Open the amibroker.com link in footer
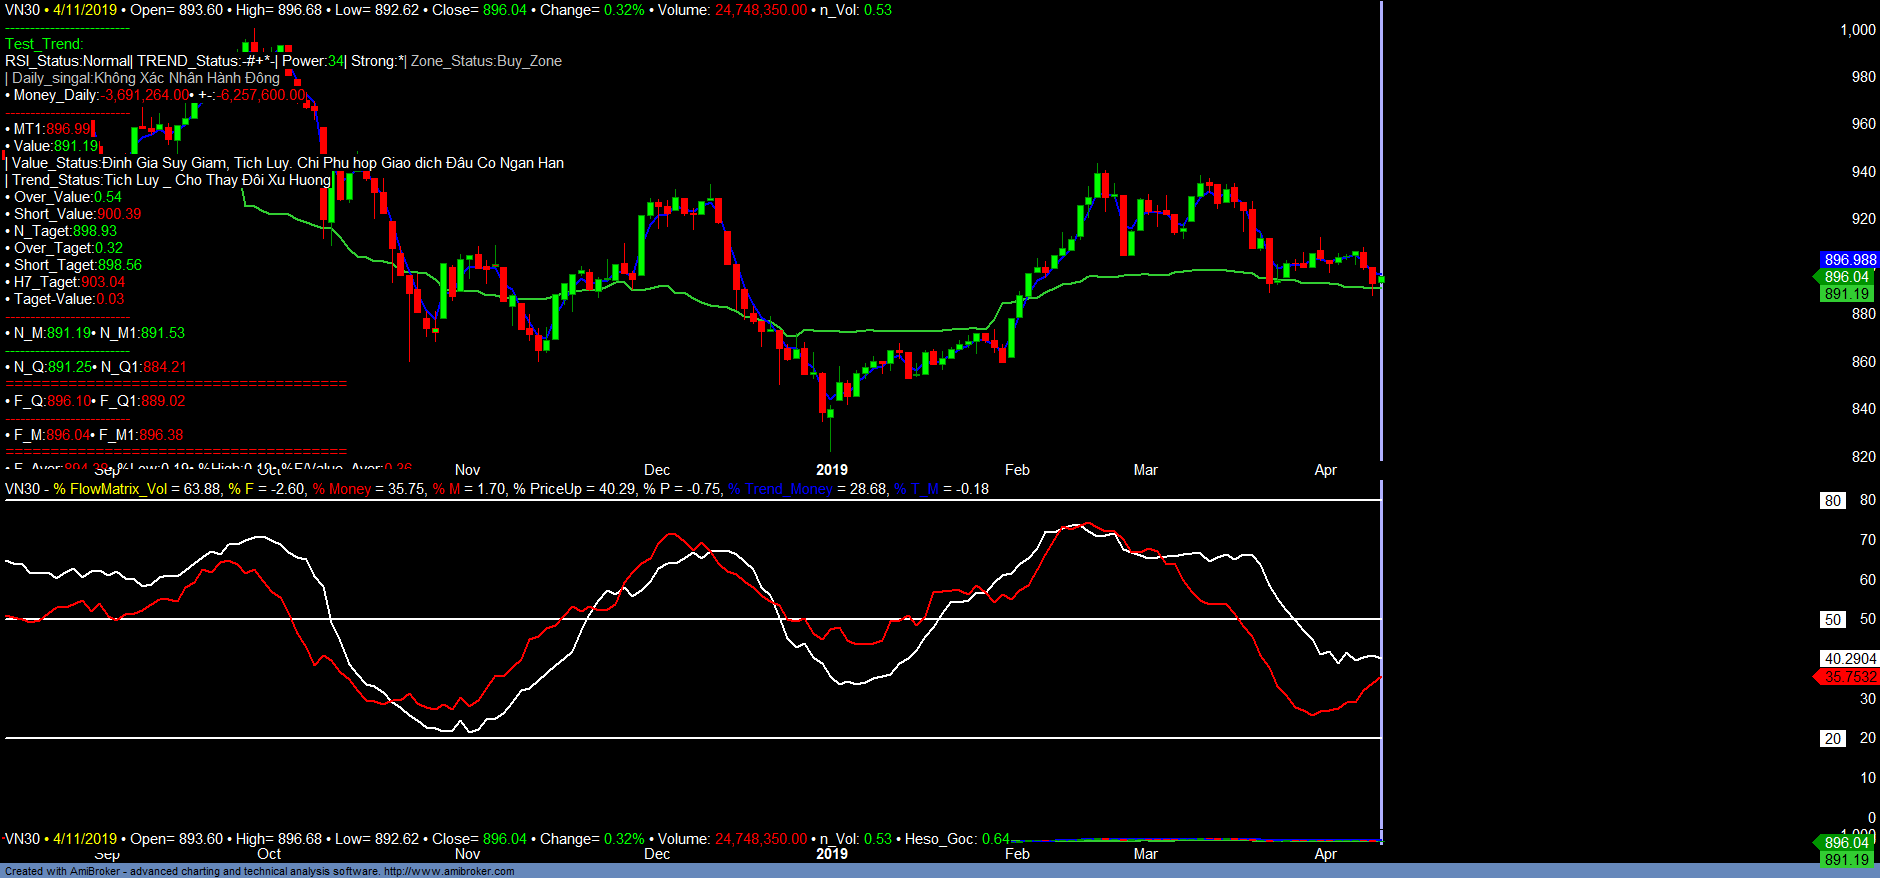1880x878 pixels. click(x=448, y=871)
